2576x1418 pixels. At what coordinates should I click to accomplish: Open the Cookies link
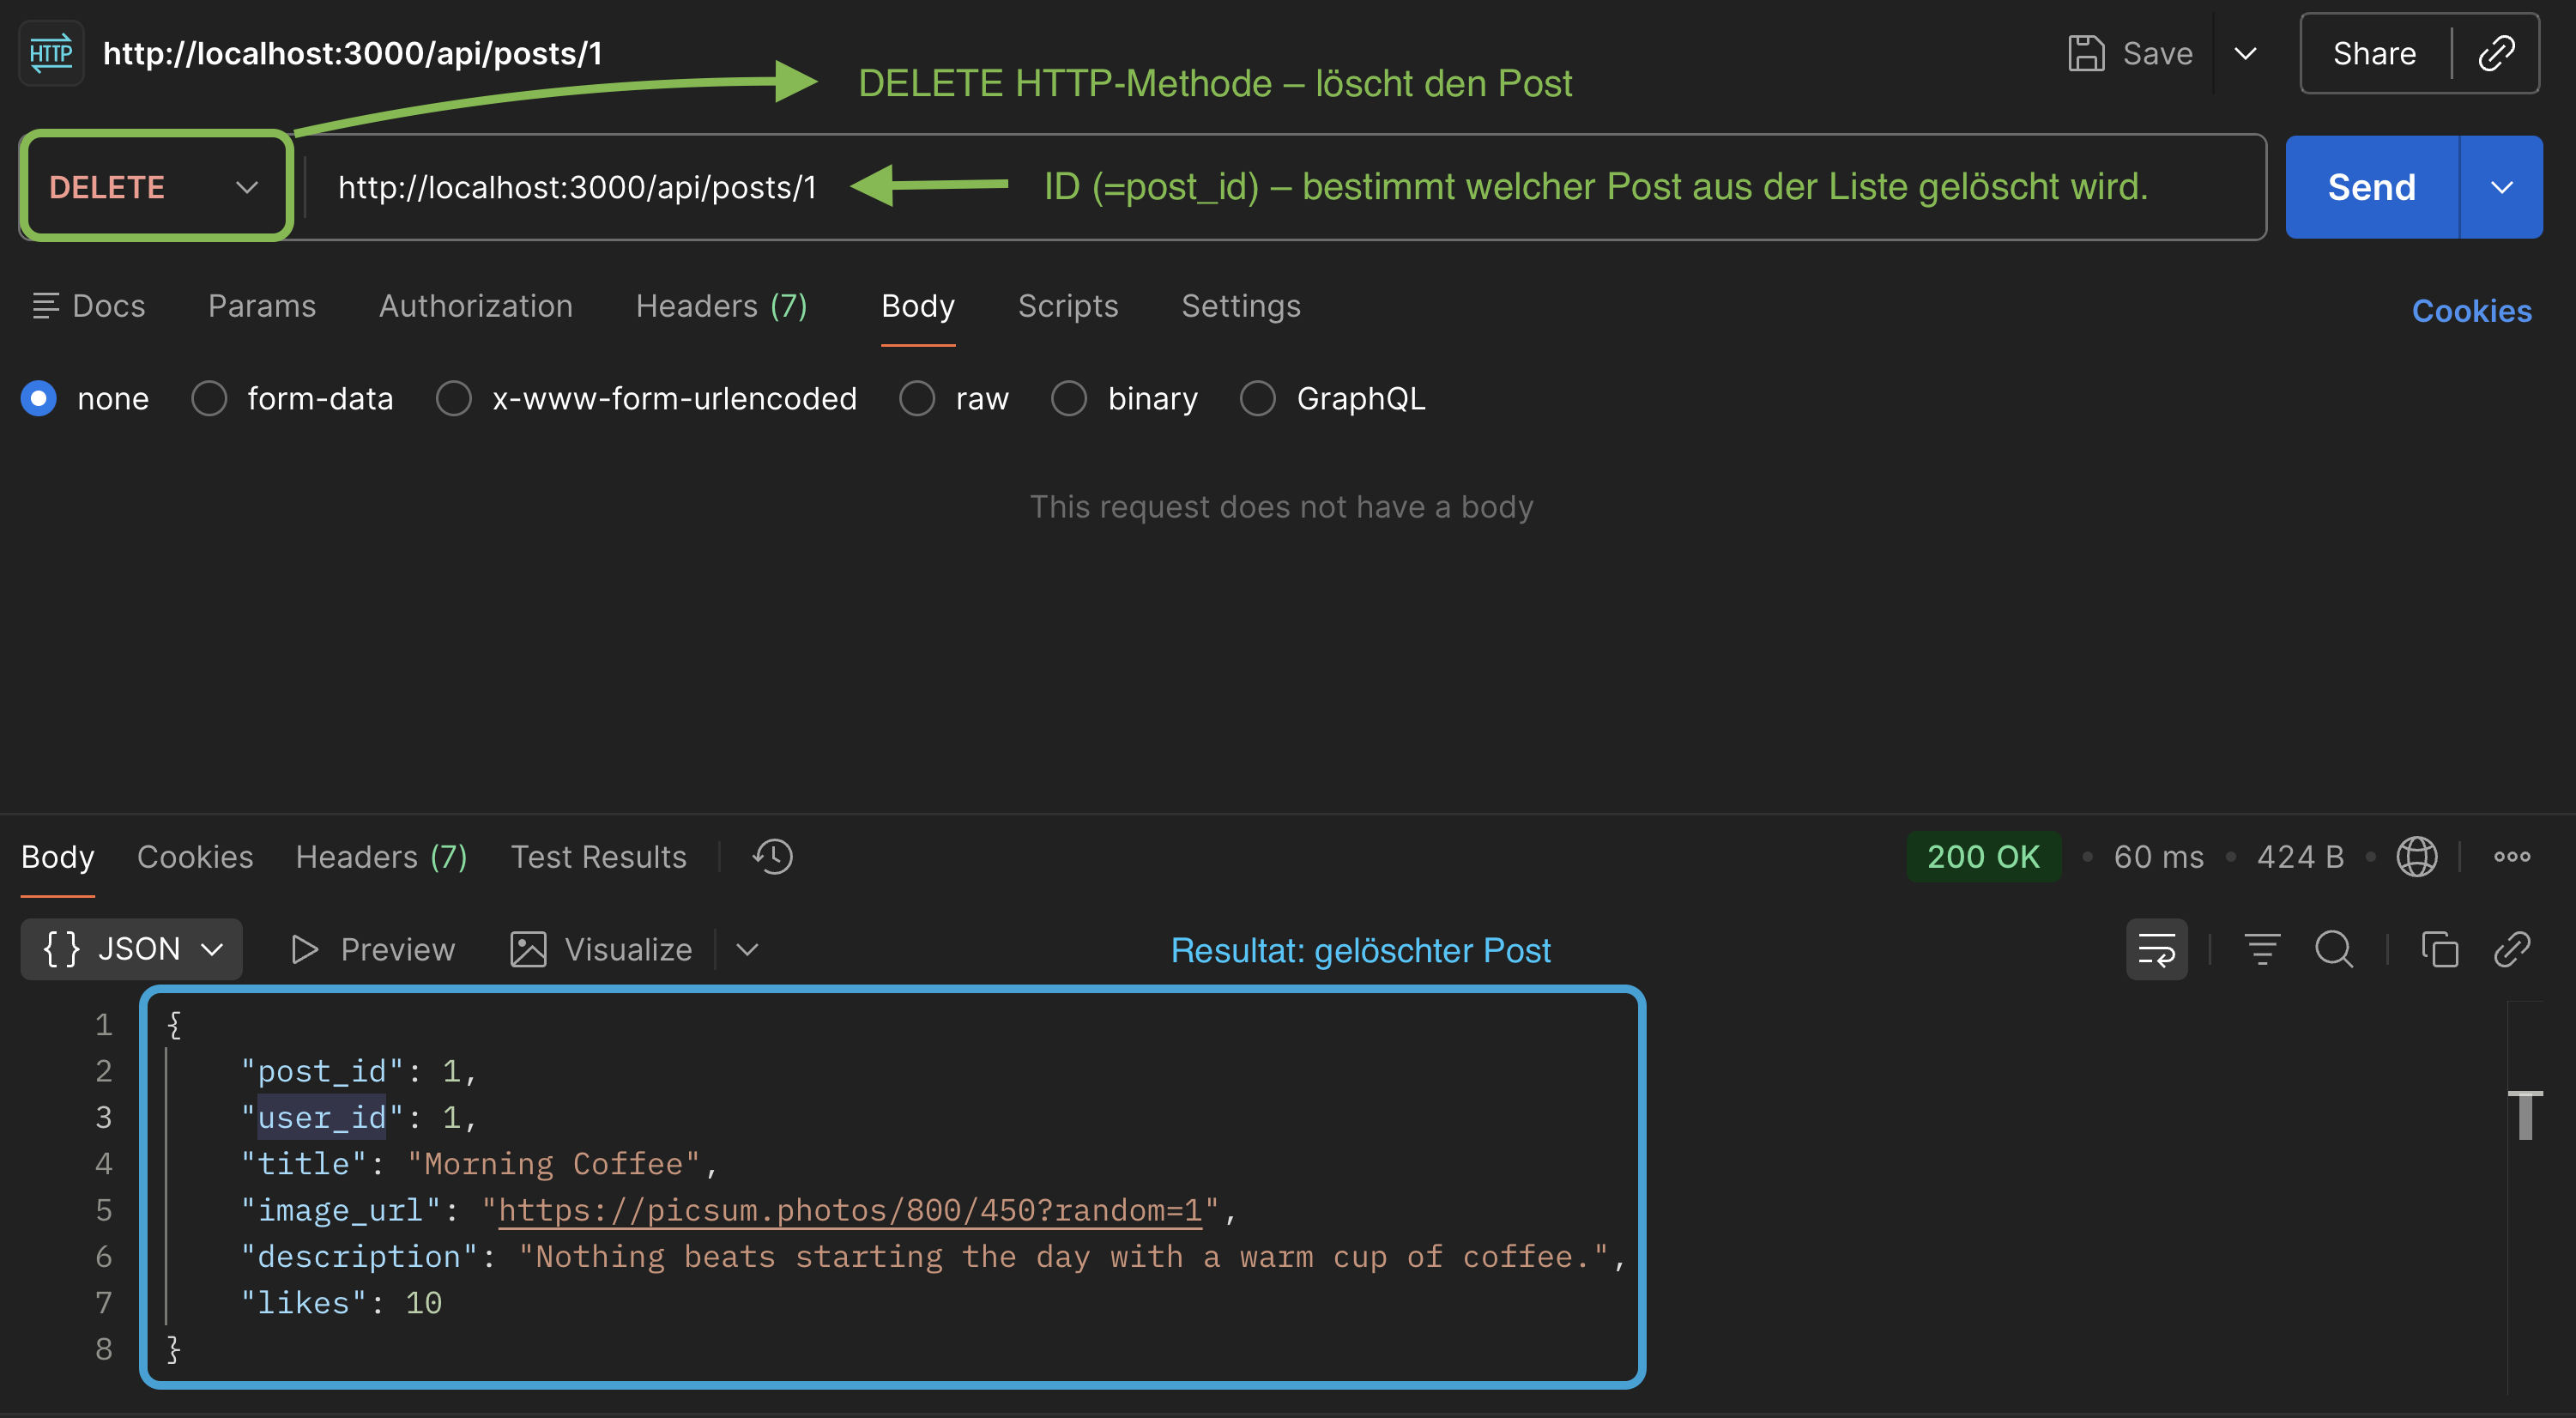coord(2471,311)
